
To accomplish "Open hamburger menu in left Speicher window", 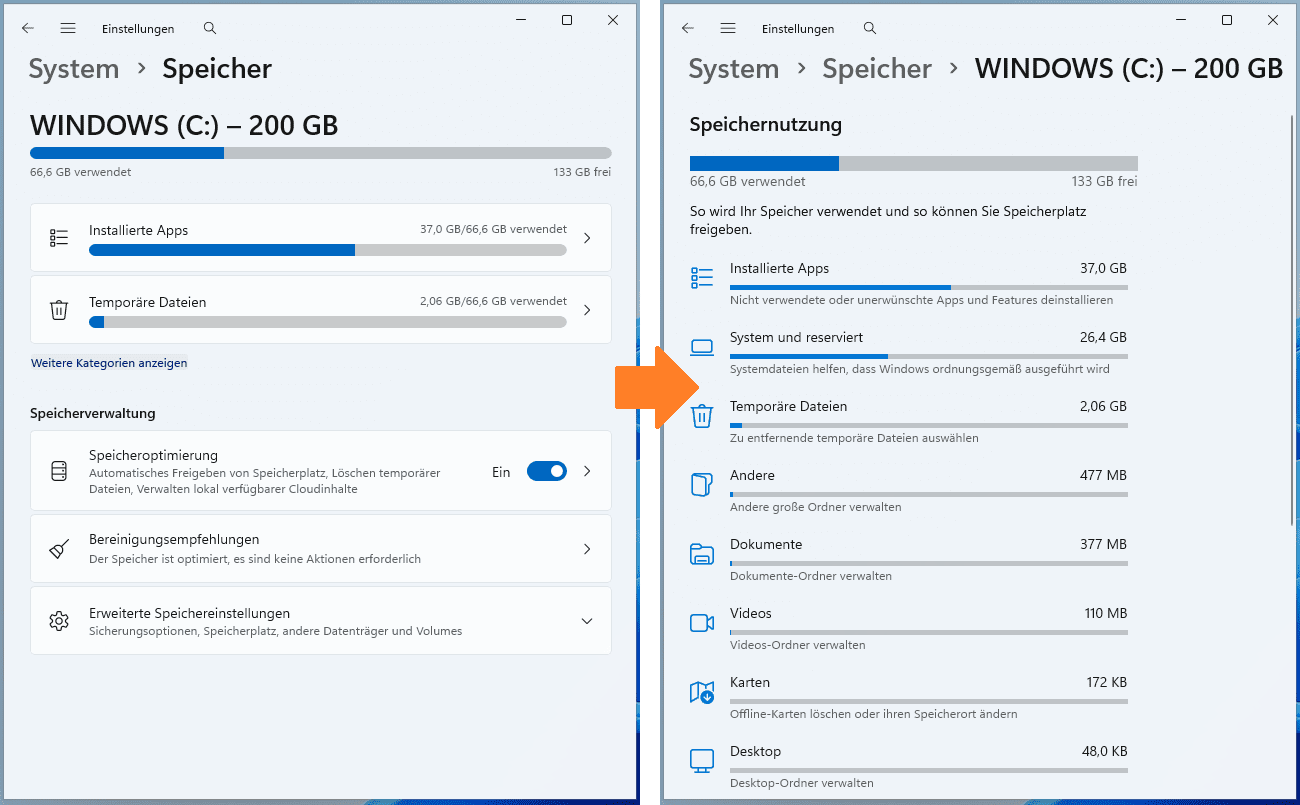I will (68, 29).
